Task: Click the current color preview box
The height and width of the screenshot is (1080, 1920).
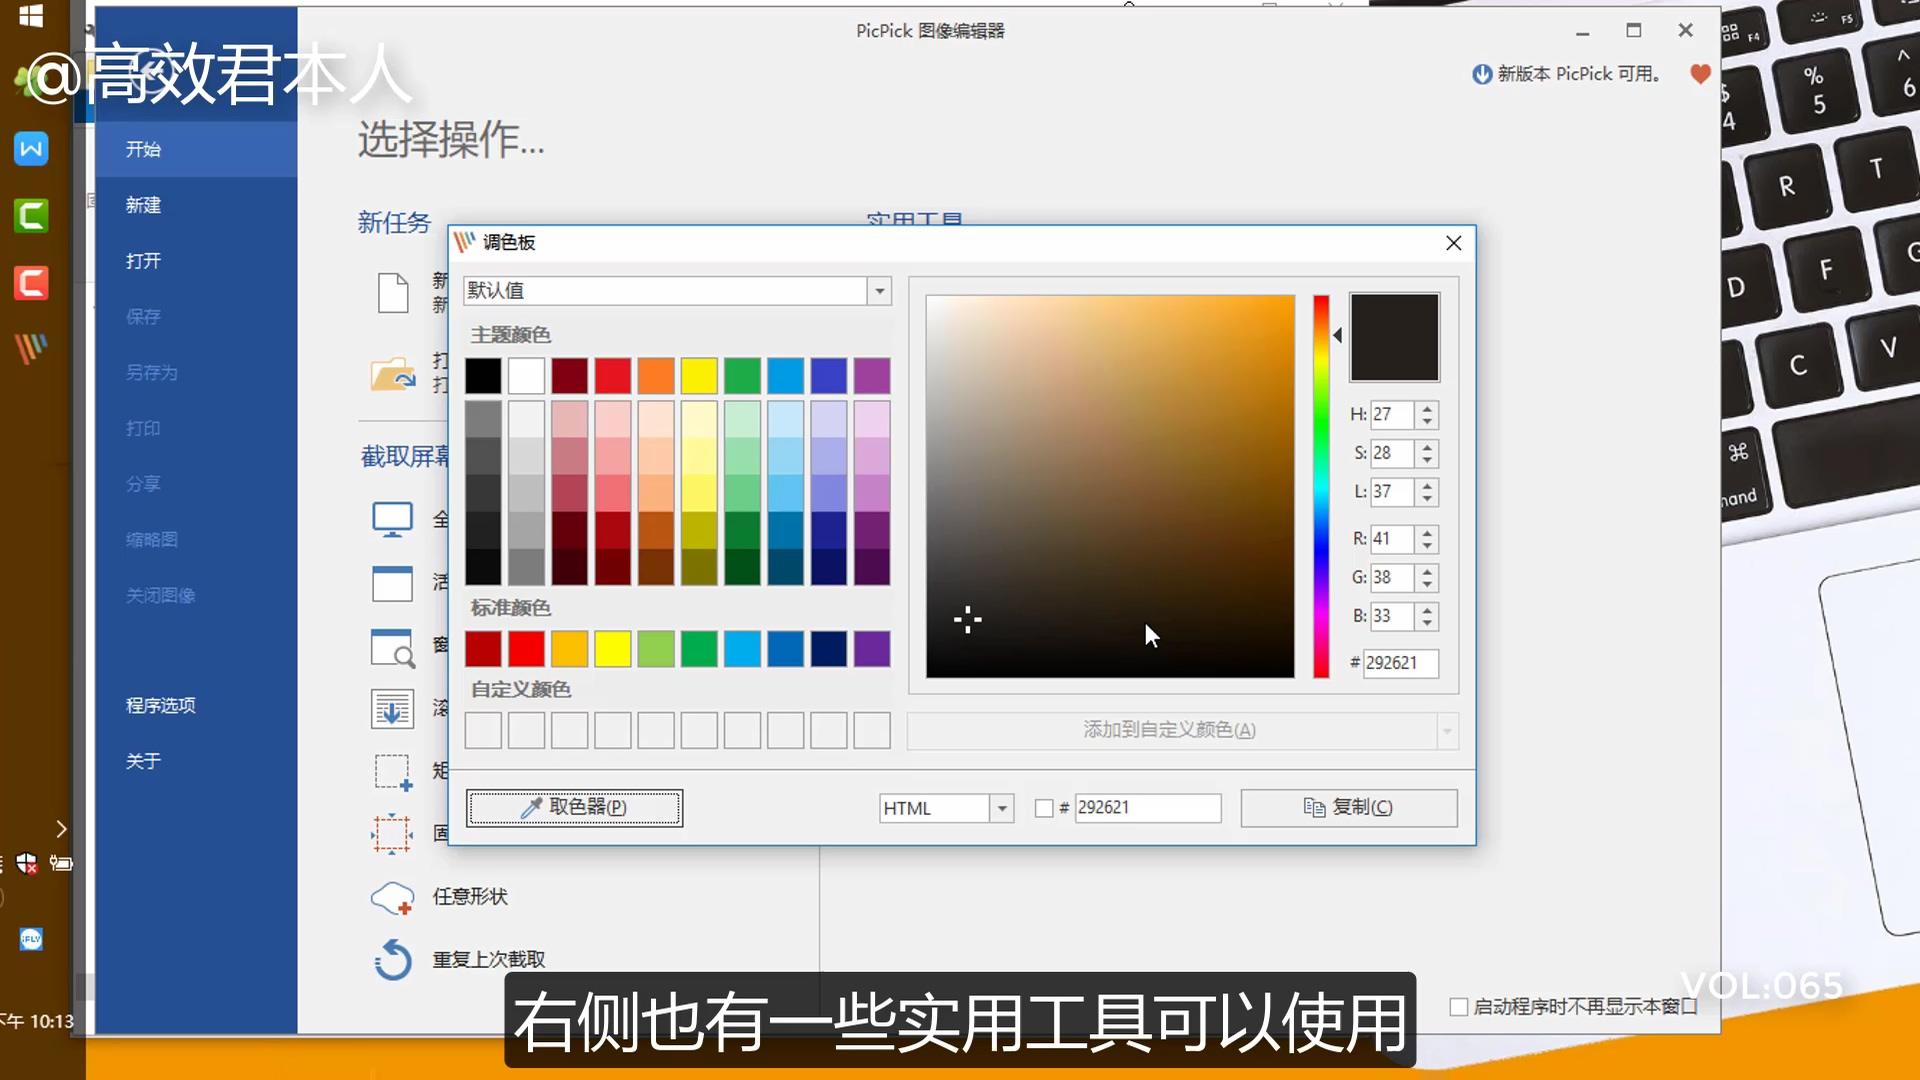Action: click(1394, 337)
